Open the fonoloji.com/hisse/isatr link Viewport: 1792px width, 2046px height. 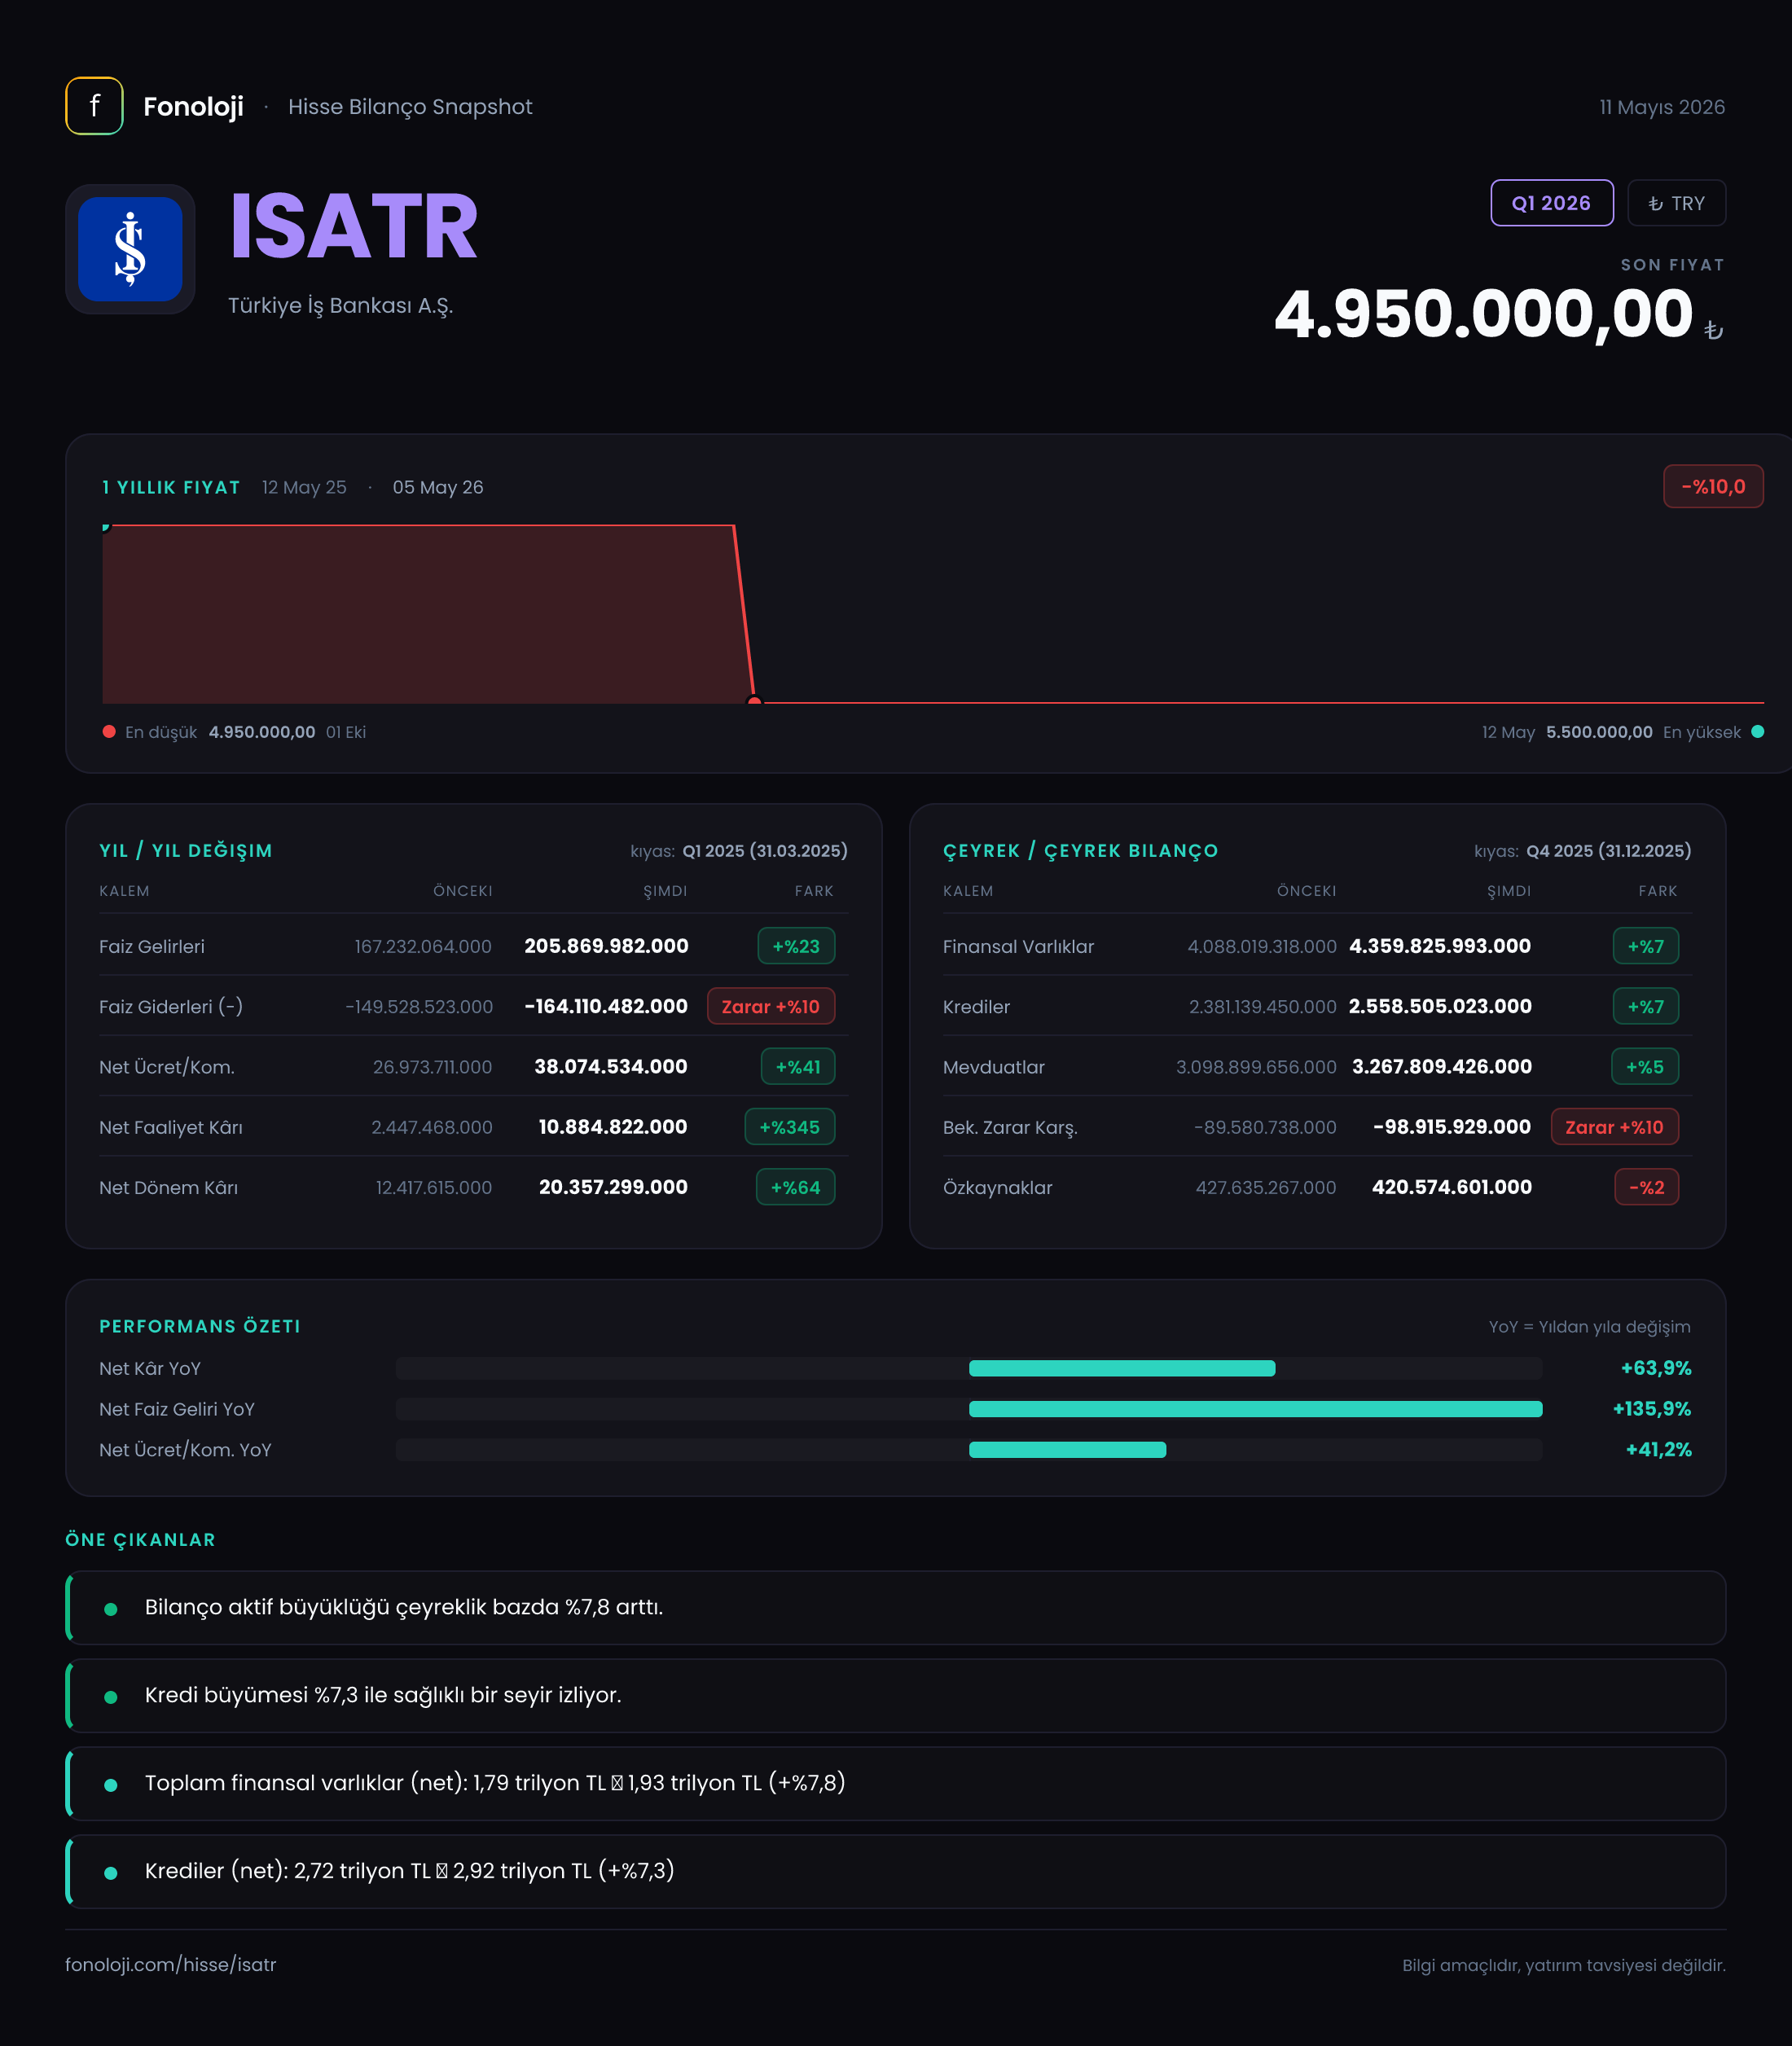click(171, 1964)
